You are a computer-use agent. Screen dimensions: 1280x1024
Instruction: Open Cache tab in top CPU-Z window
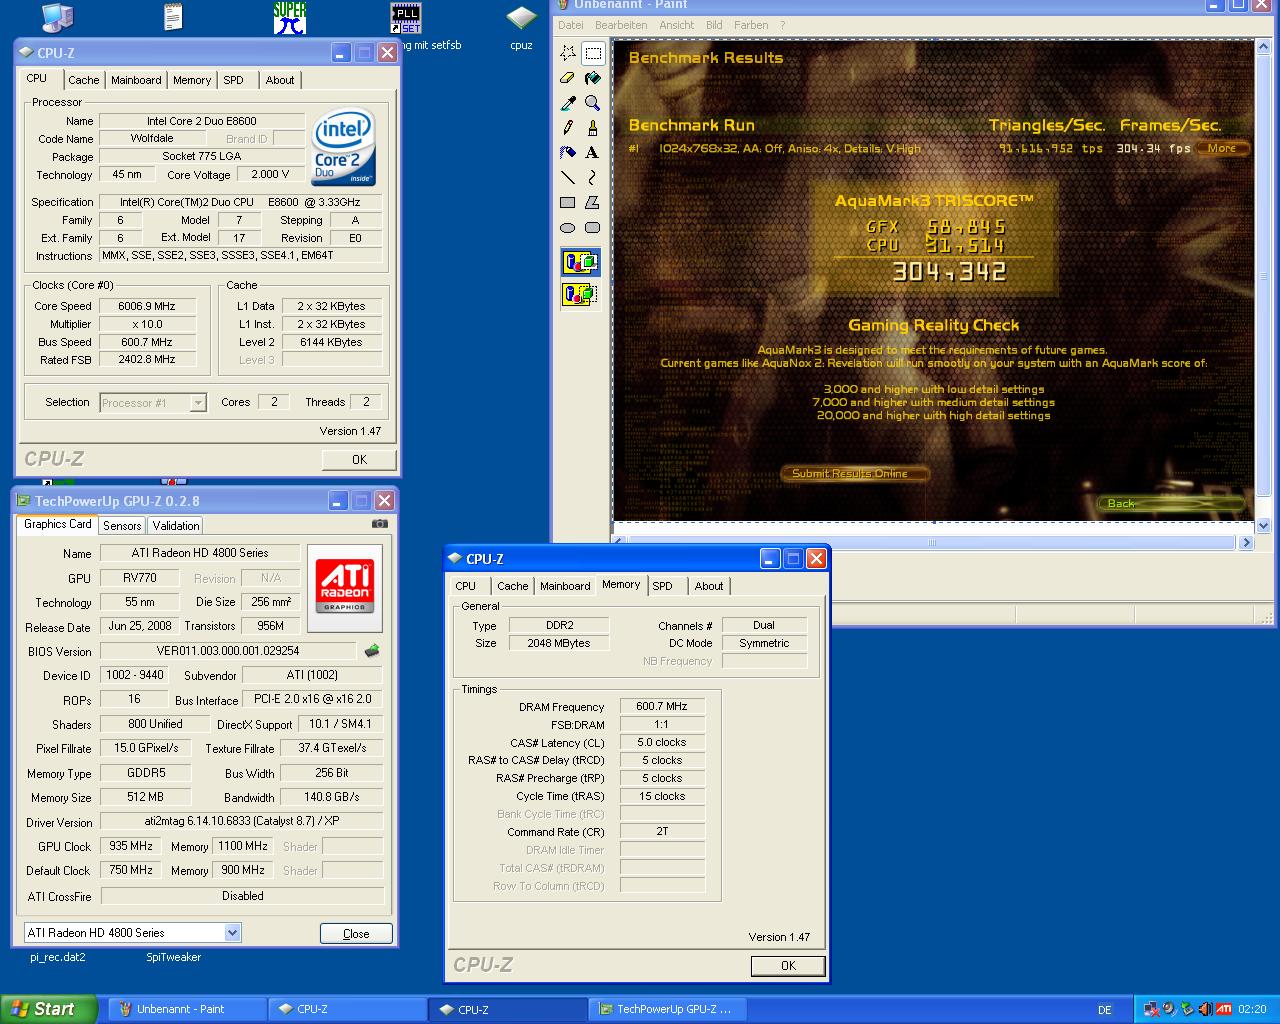(84, 80)
